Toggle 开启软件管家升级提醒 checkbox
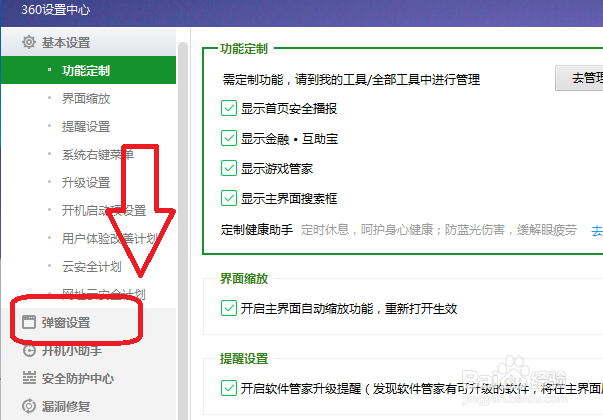The image size is (603, 420). (229, 388)
